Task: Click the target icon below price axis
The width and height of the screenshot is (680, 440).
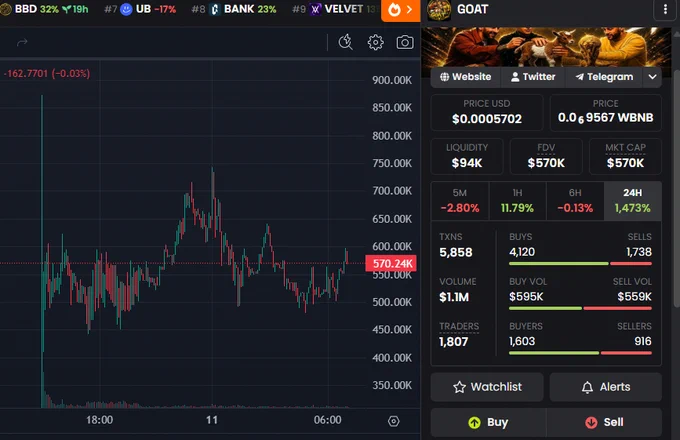Action: pyautogui.click(x=393, y=421)
